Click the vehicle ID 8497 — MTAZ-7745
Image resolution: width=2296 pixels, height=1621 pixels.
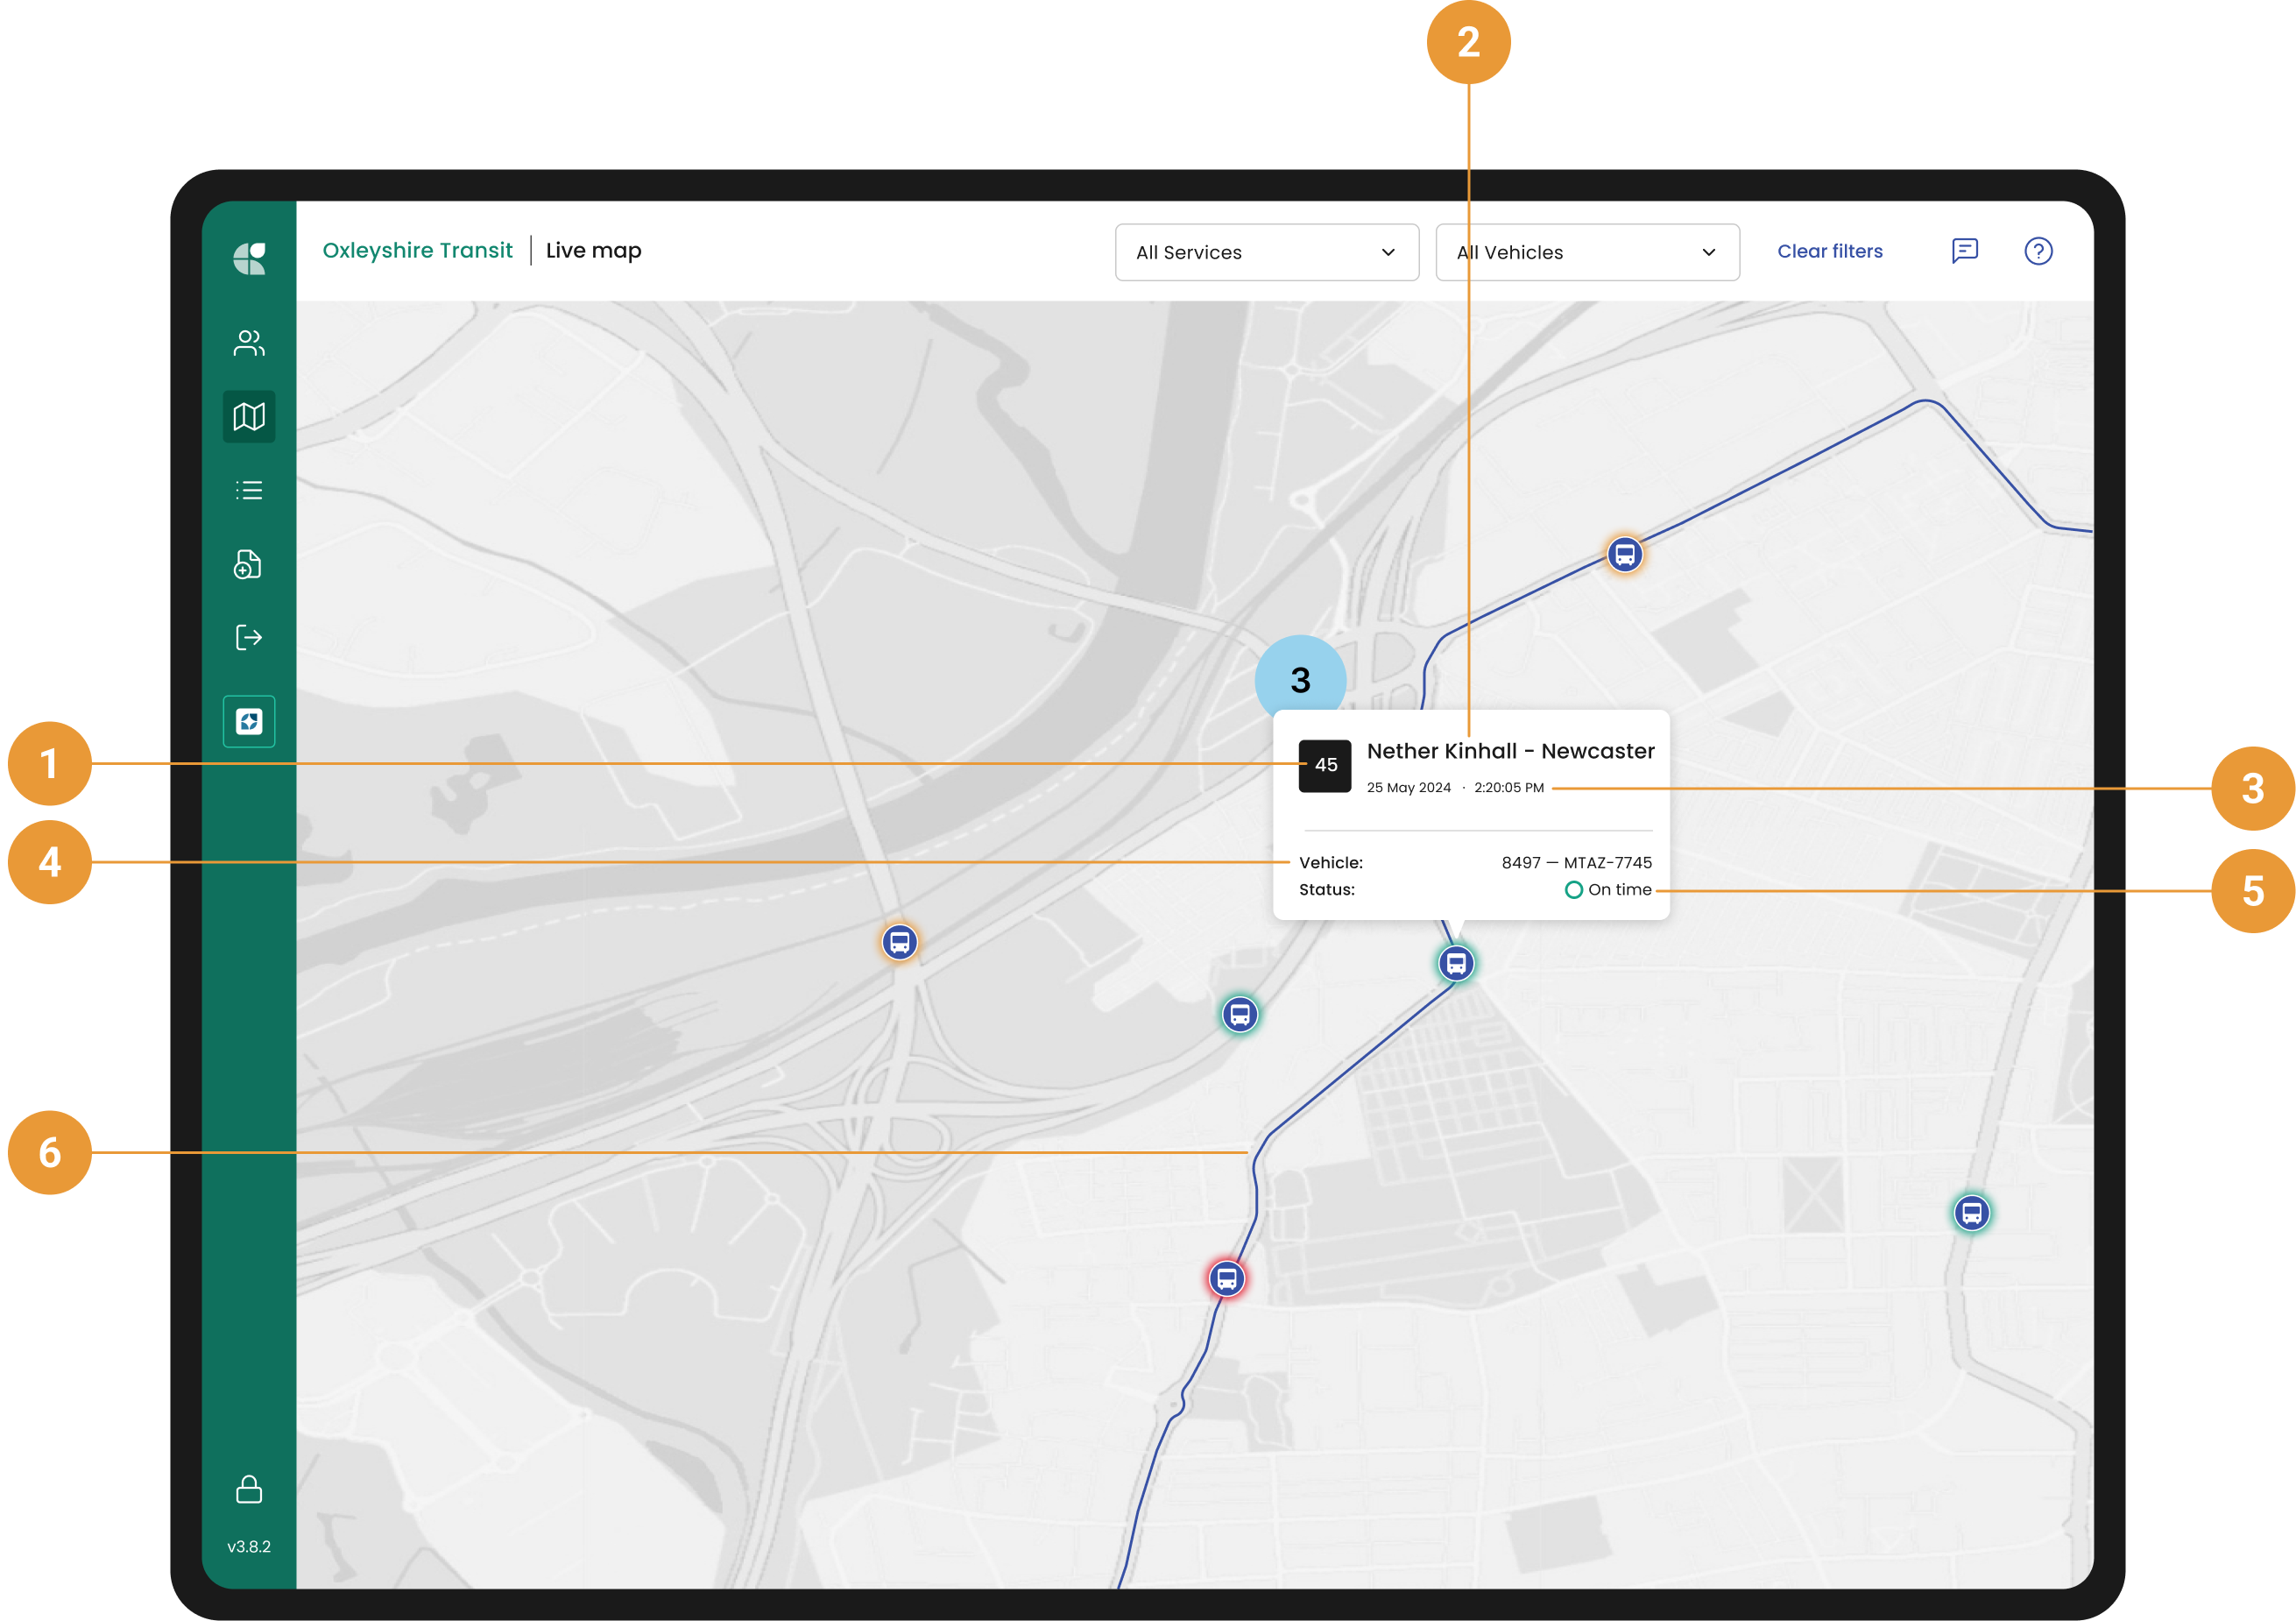click(x=1576, y=862)
